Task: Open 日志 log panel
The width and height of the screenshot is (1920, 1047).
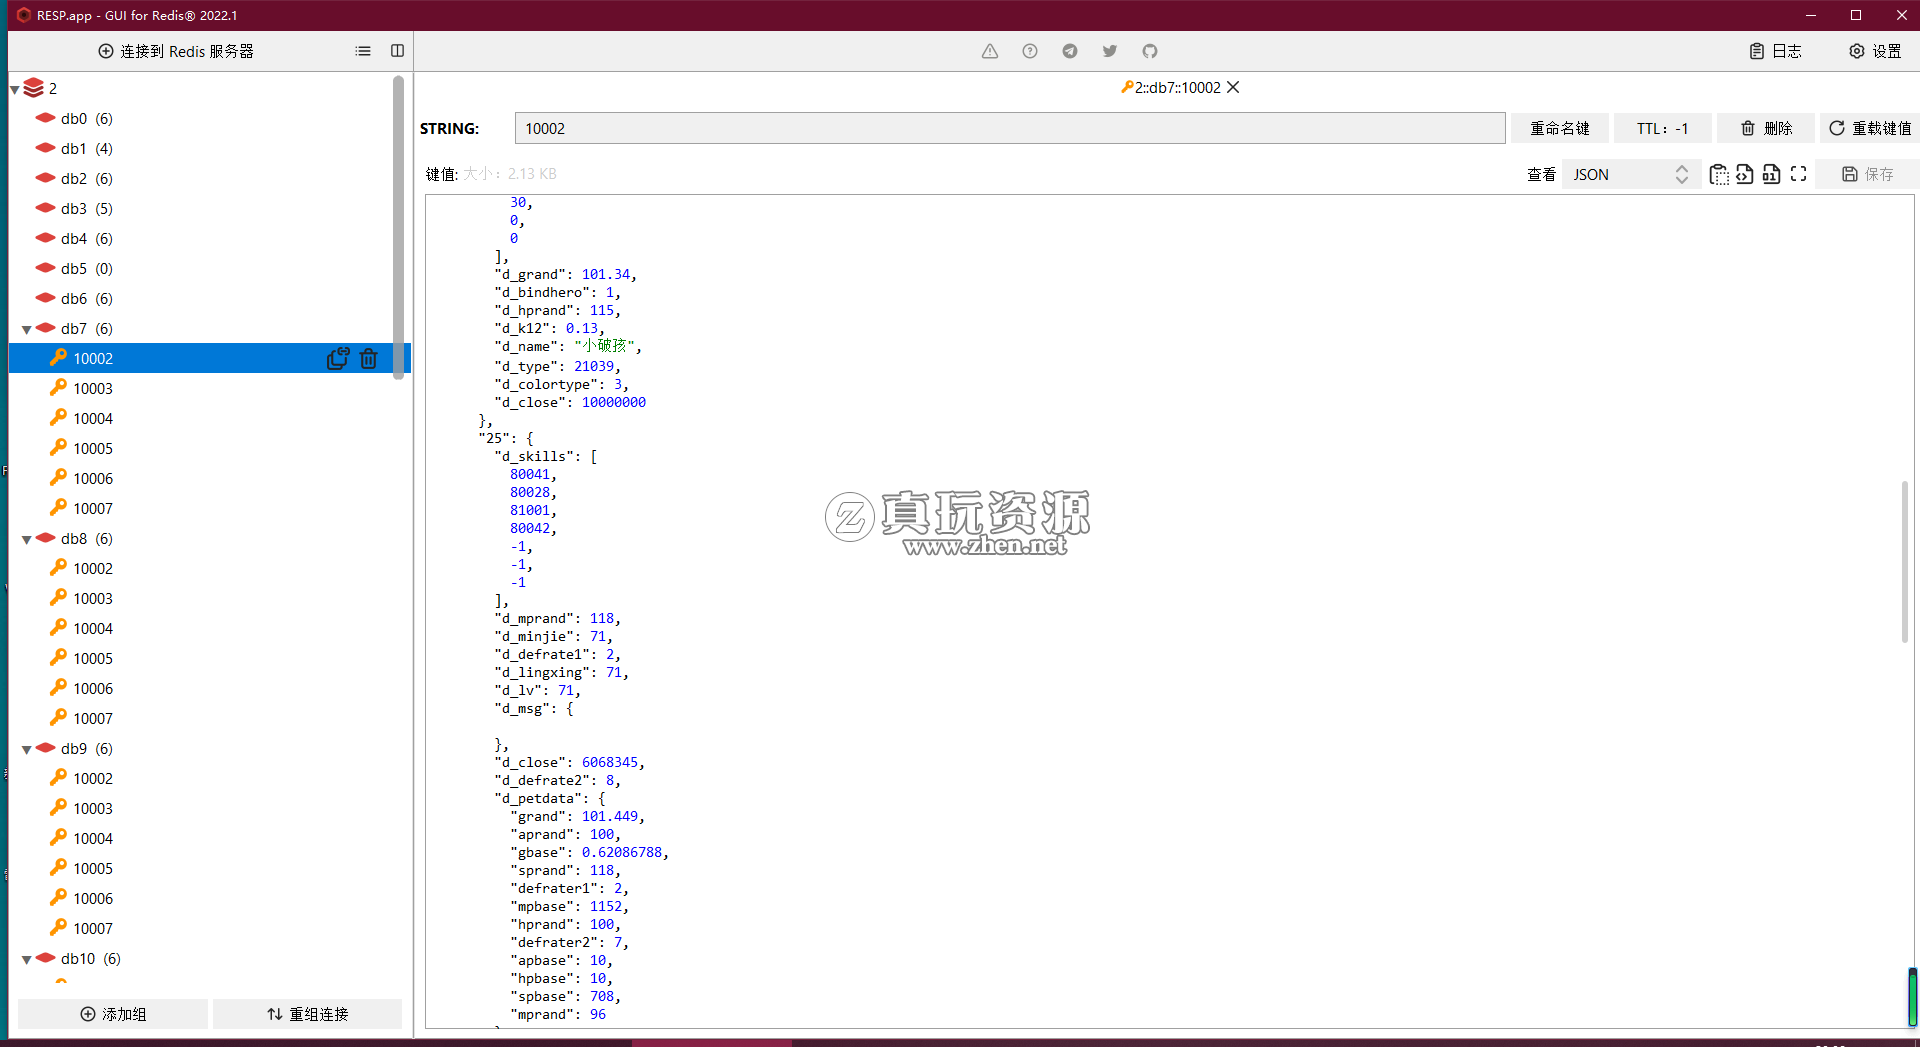Action: [x=1775, y=51]
